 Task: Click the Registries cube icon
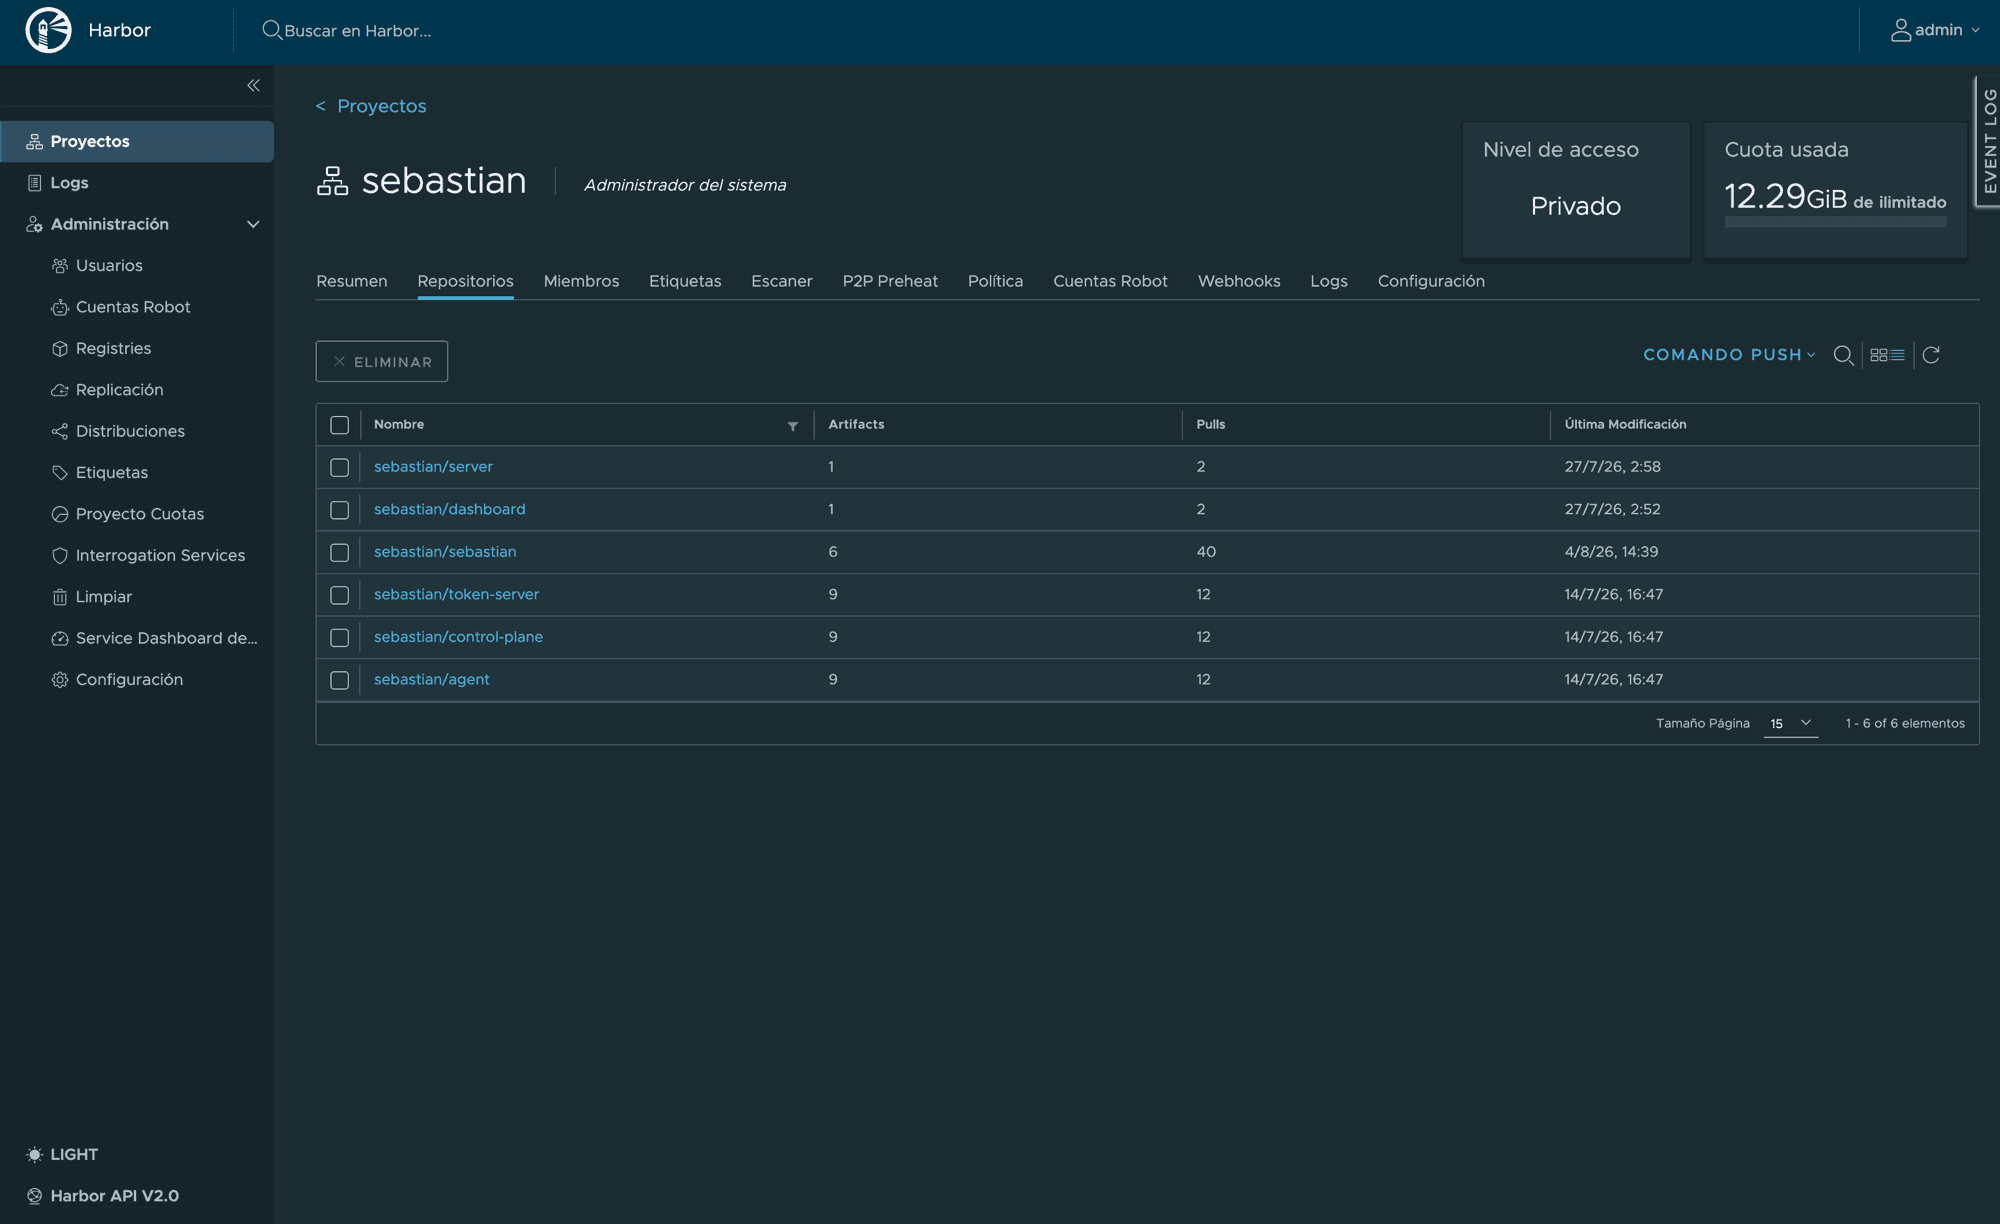pyautogui.click(x=60, y=349)
